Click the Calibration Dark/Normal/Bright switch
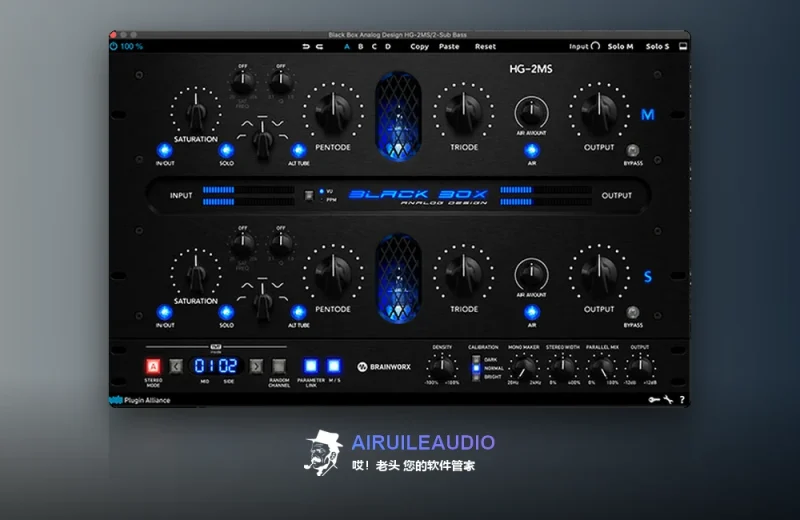 476,368
